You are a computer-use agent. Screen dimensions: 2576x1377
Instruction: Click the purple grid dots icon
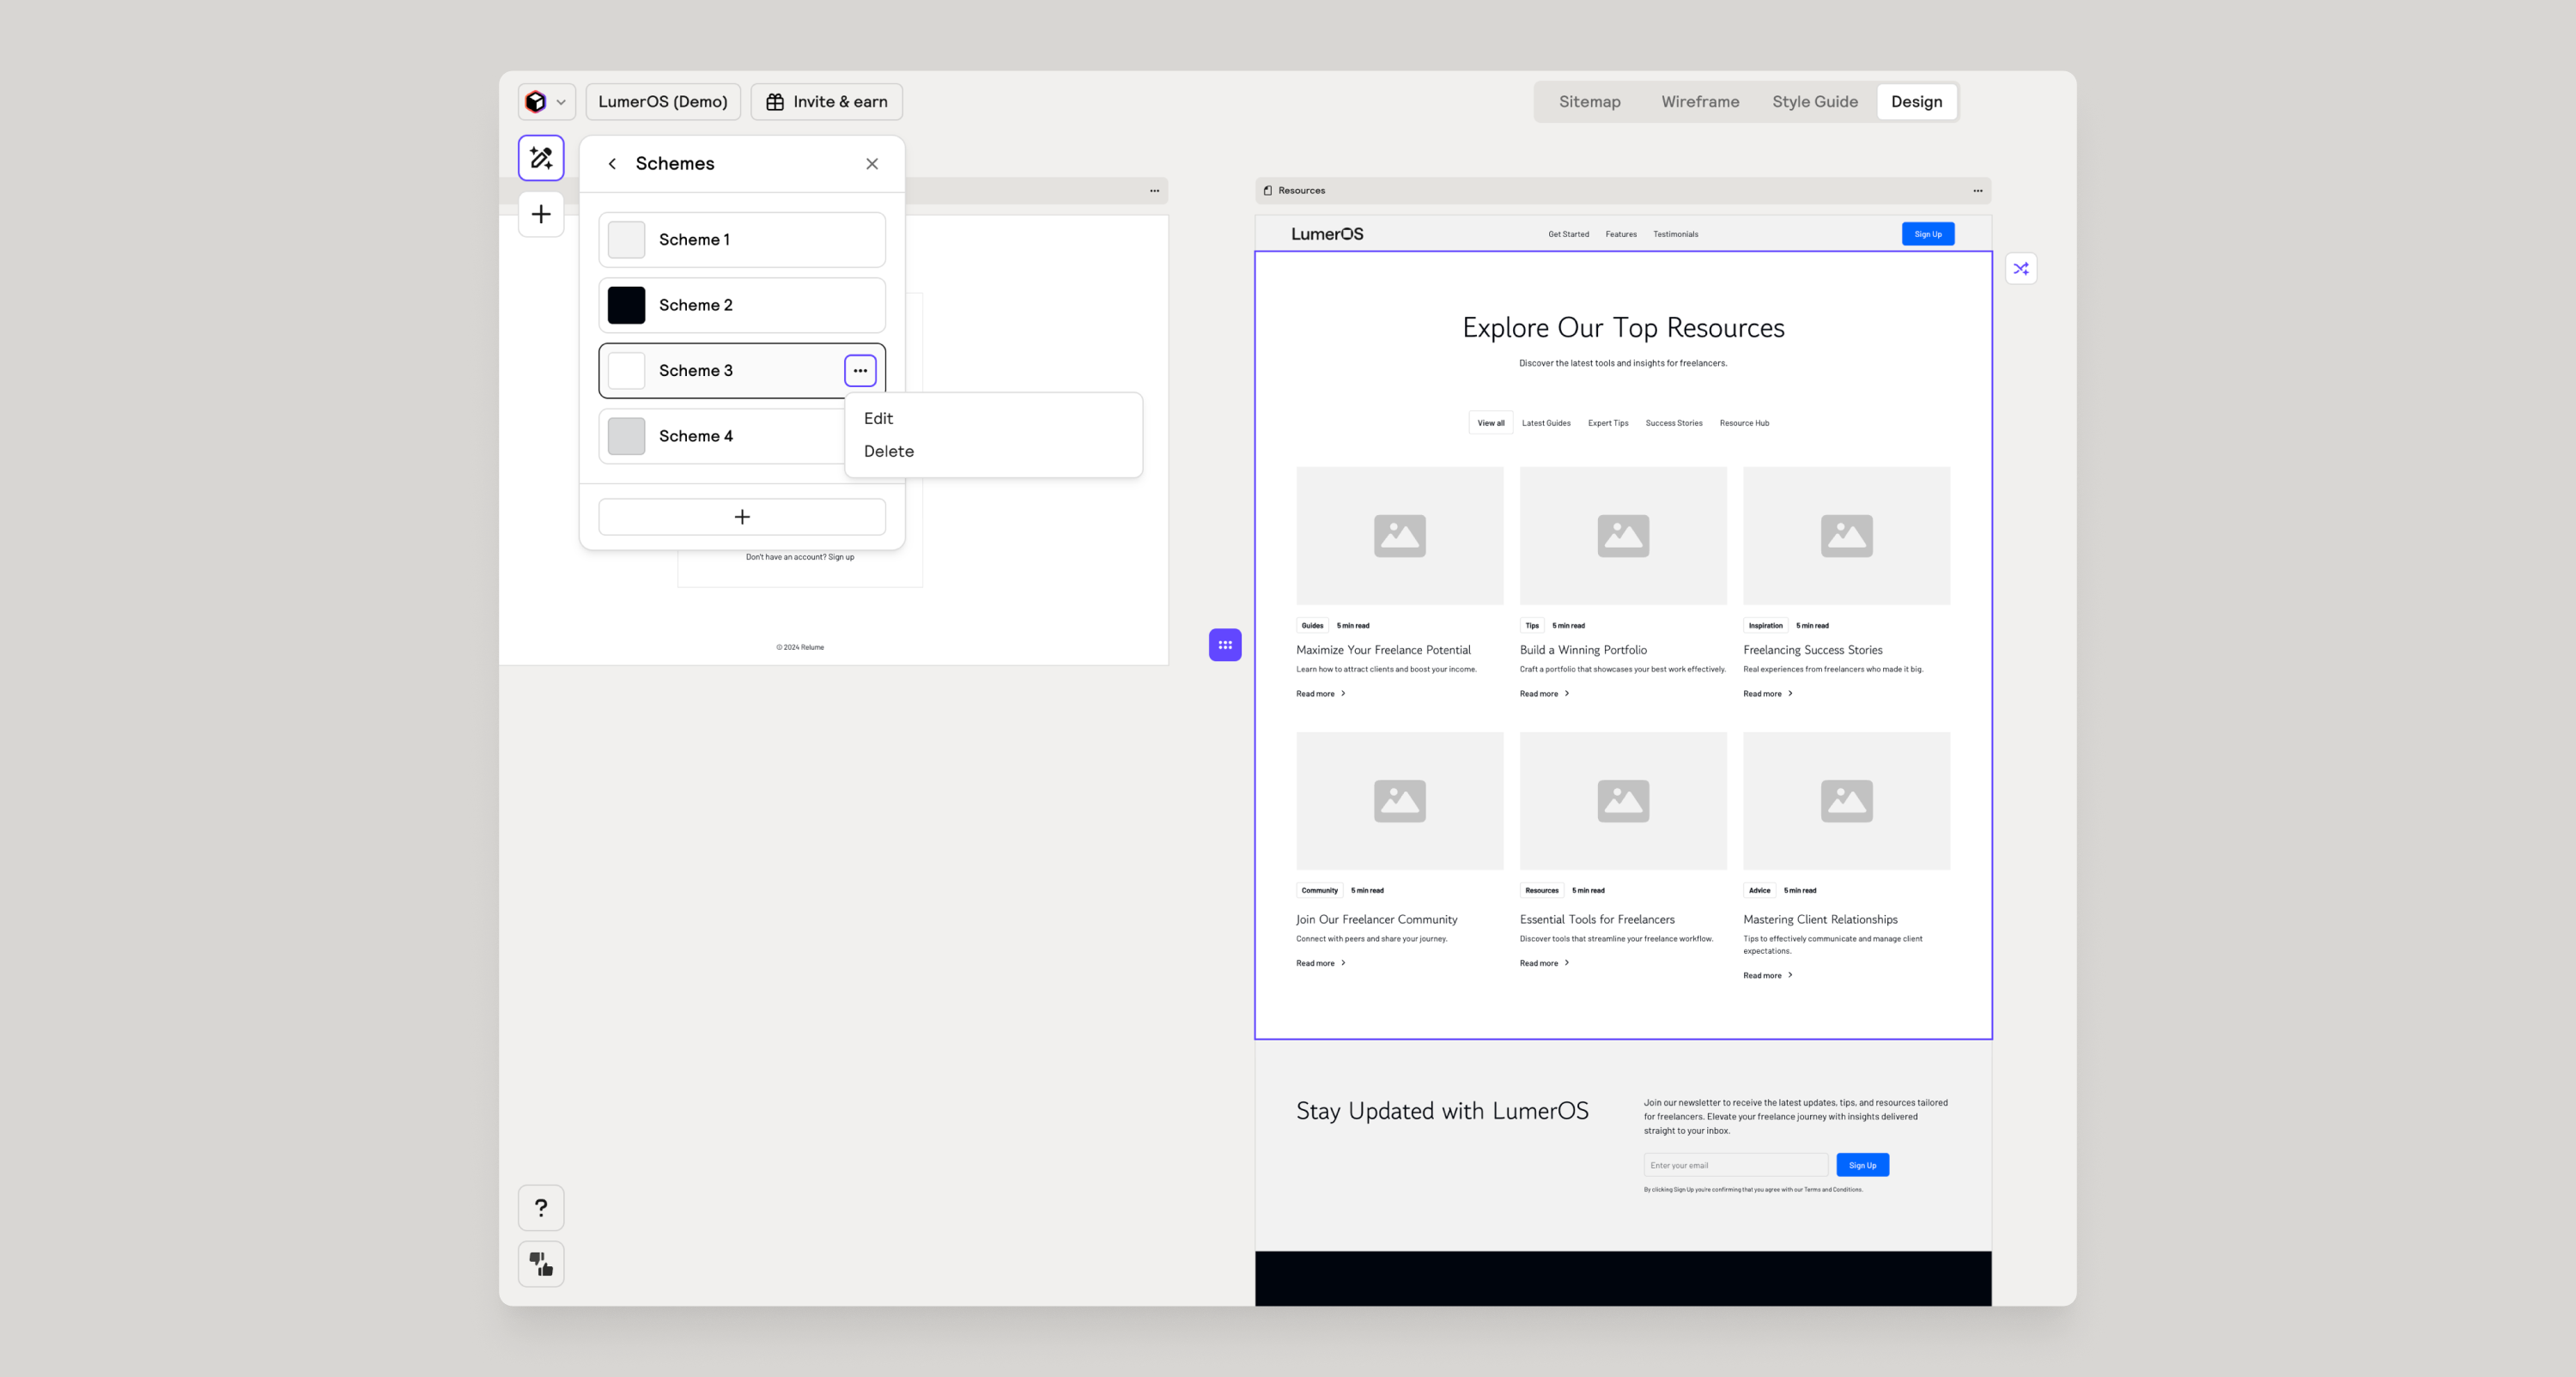click(x=1225, y=645)
